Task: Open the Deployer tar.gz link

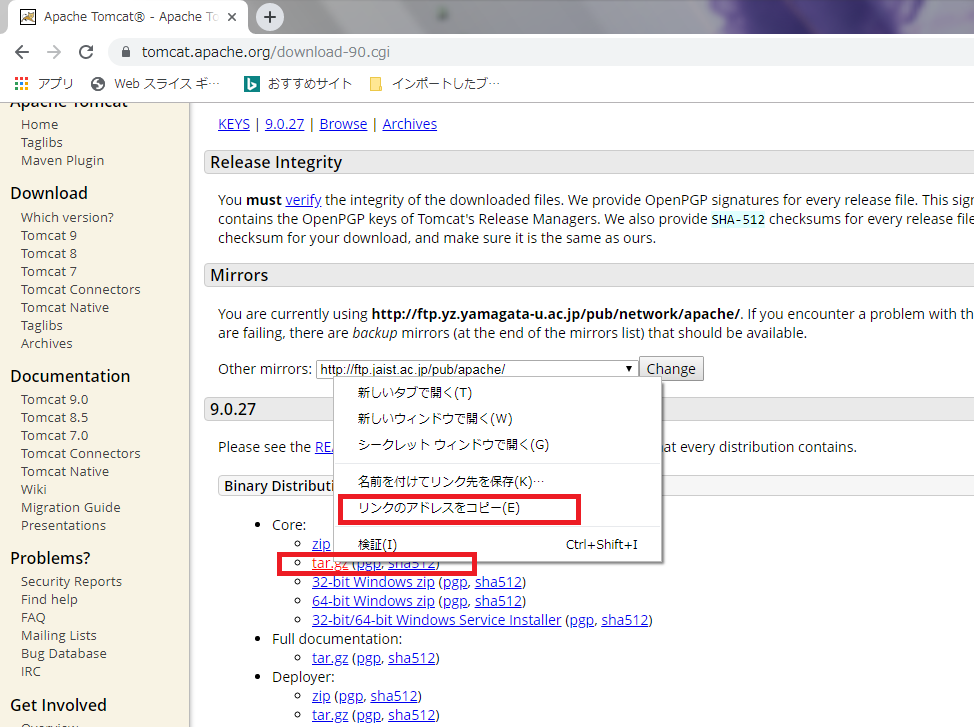Action: tap(330, 715)
